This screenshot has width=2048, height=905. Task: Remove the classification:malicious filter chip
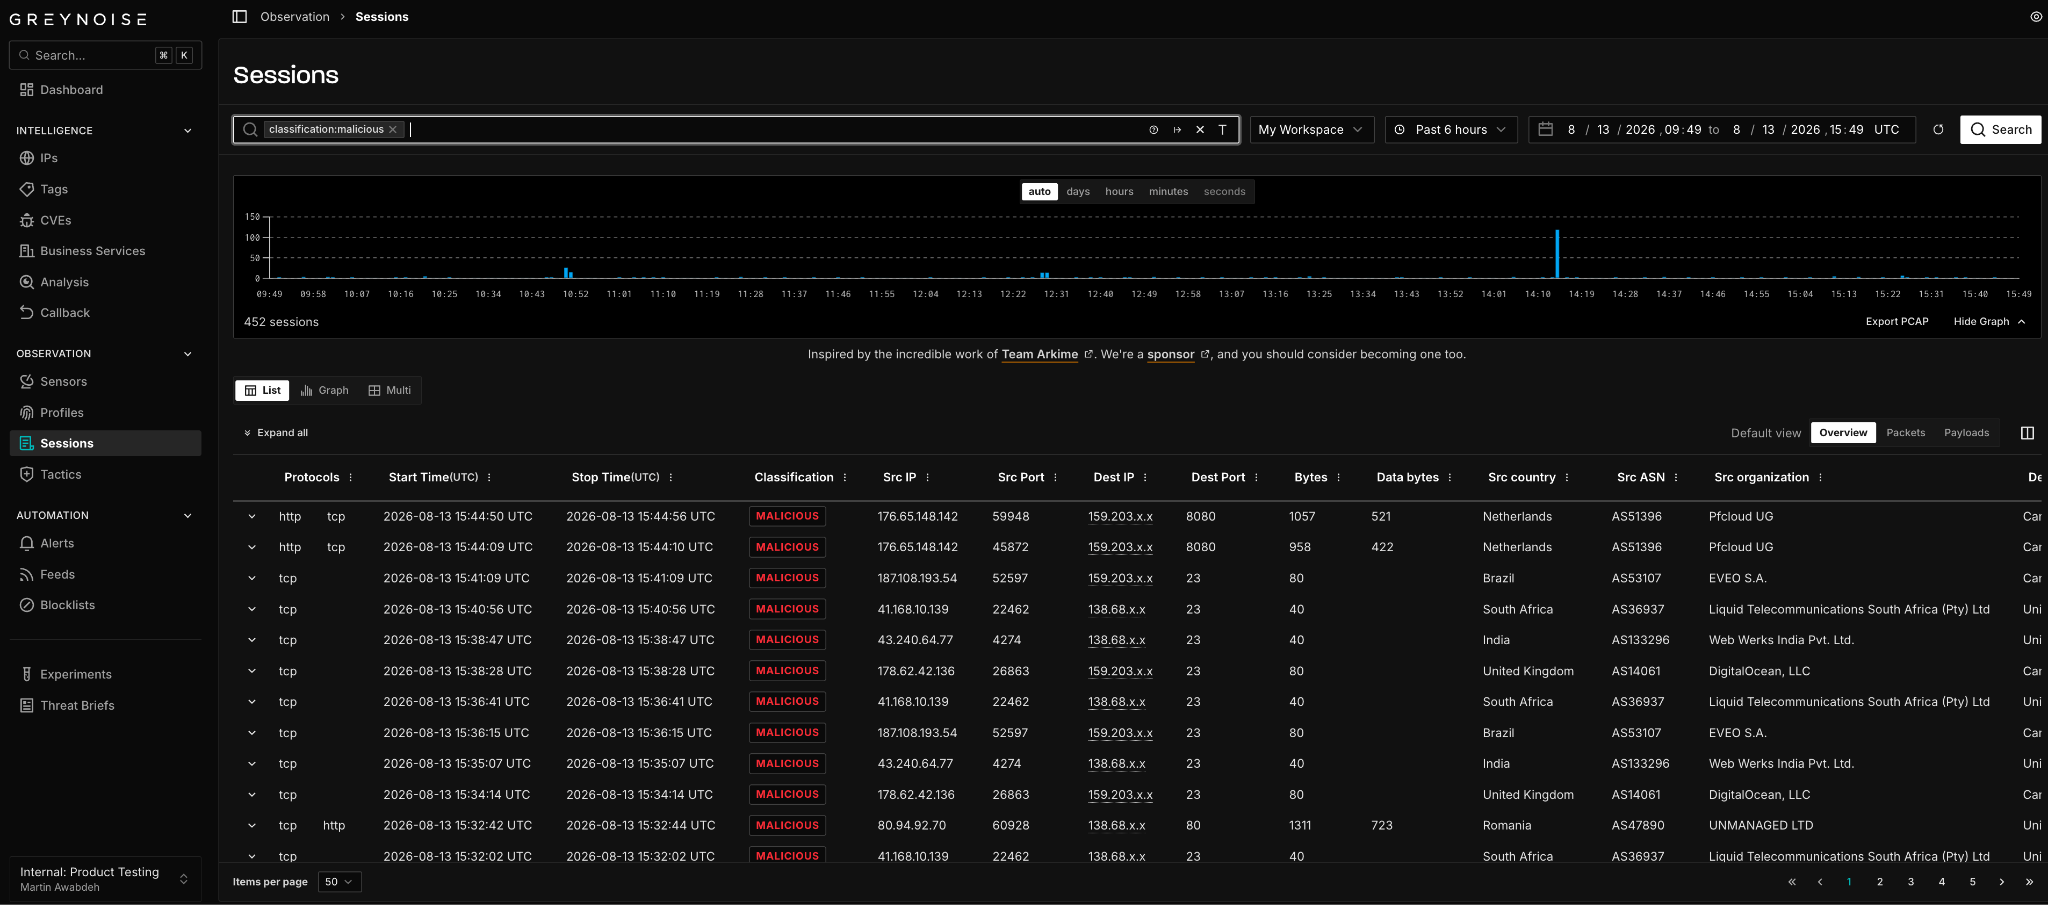(x=393, y=130)
